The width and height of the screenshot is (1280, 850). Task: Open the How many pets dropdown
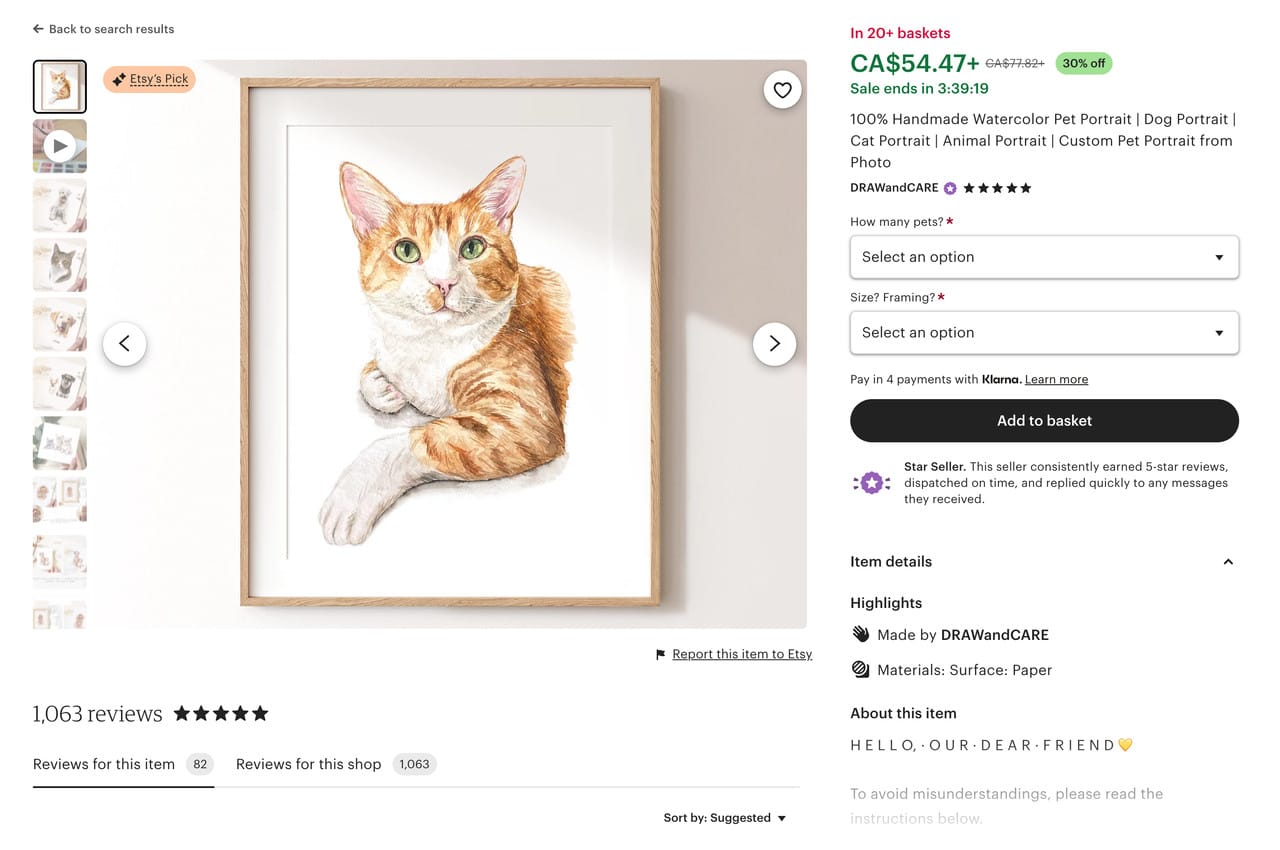[1044, 257]
